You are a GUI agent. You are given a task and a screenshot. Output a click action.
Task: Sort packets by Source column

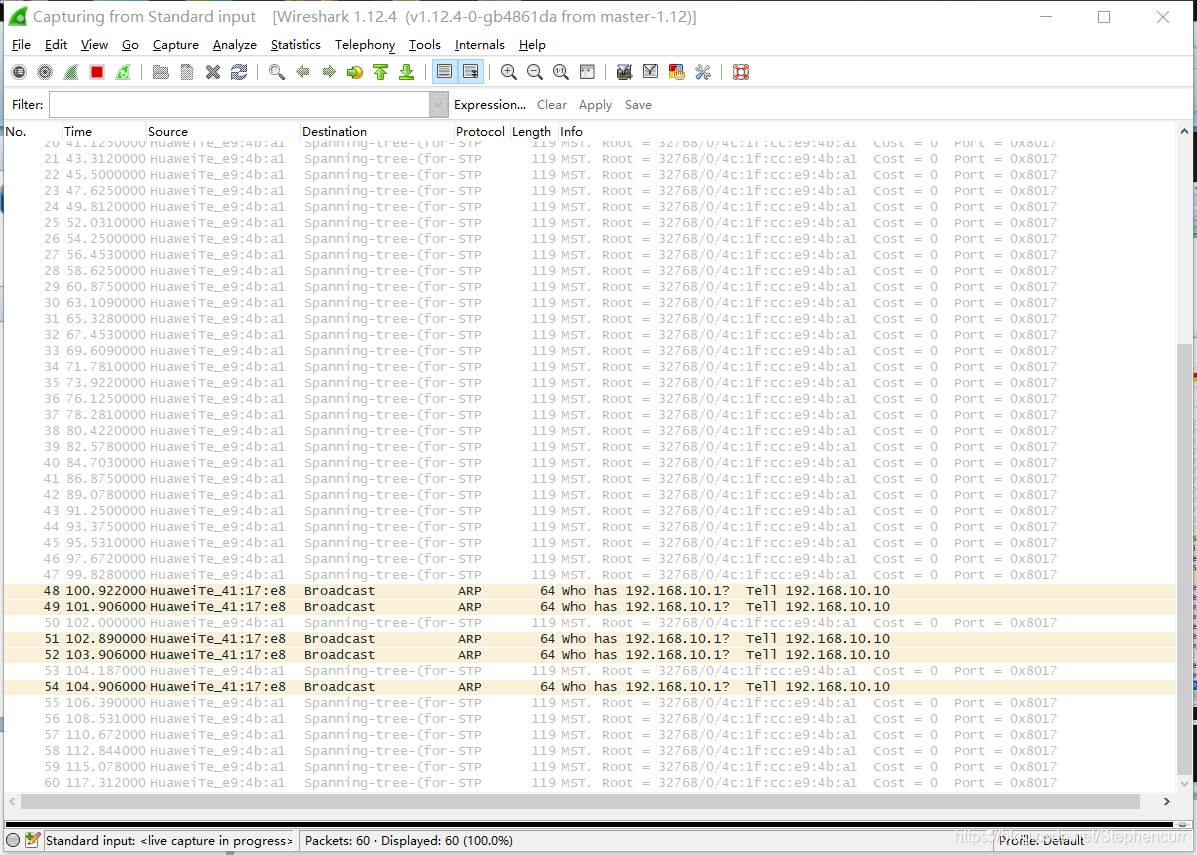[223, 131]
